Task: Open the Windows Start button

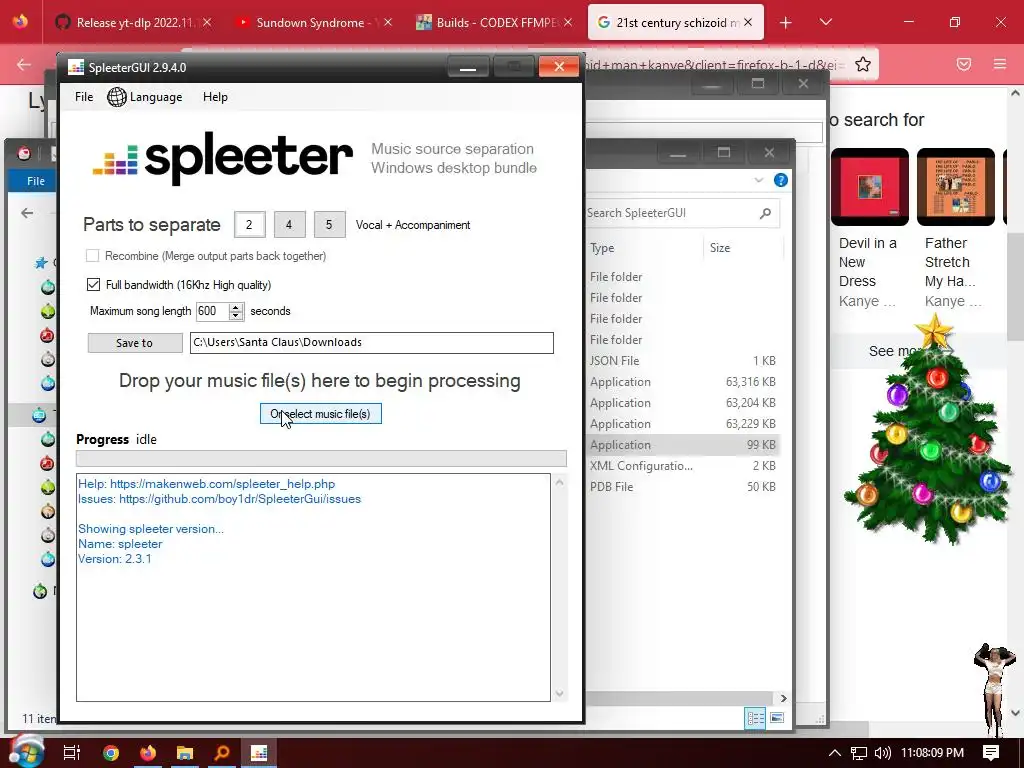Action: click(27, 752)
